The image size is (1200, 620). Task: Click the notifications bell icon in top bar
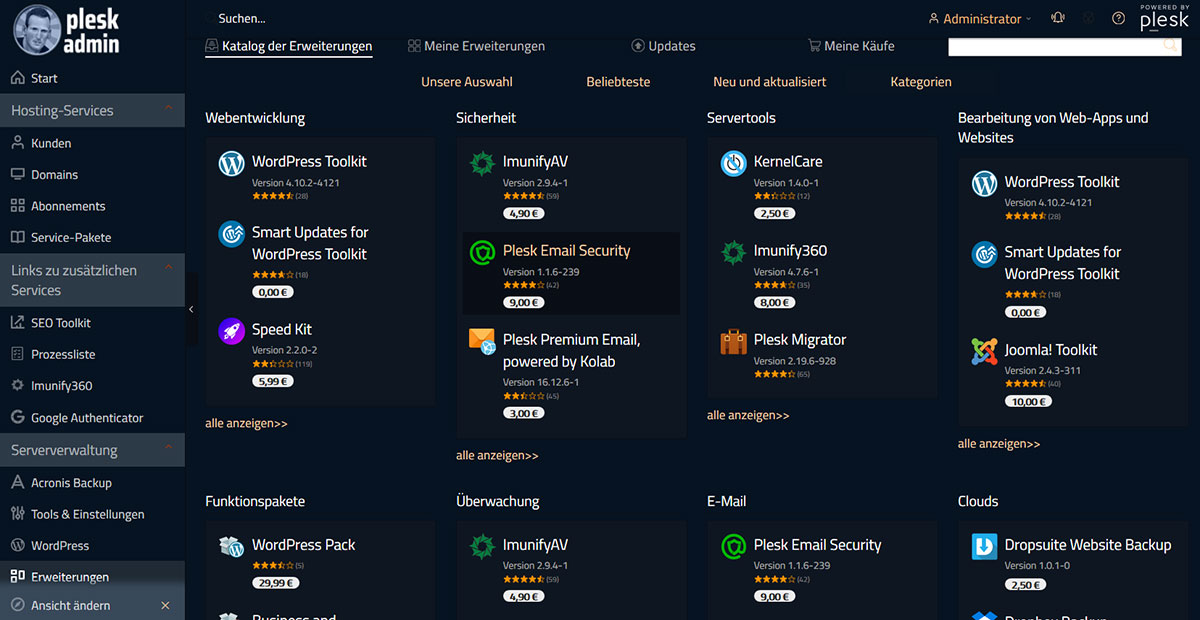pos(1058,18)
